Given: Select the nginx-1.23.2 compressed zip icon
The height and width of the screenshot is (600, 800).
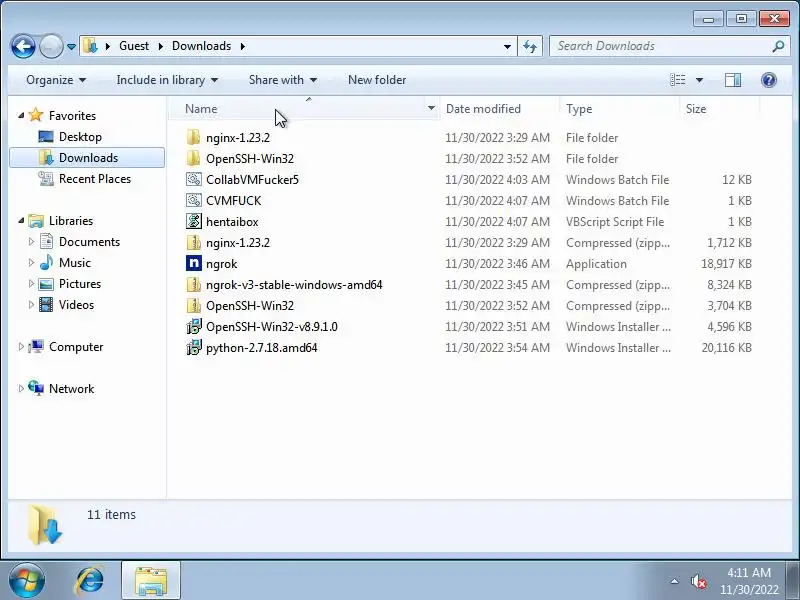Looking at the screenshot, I should [193, 242].
